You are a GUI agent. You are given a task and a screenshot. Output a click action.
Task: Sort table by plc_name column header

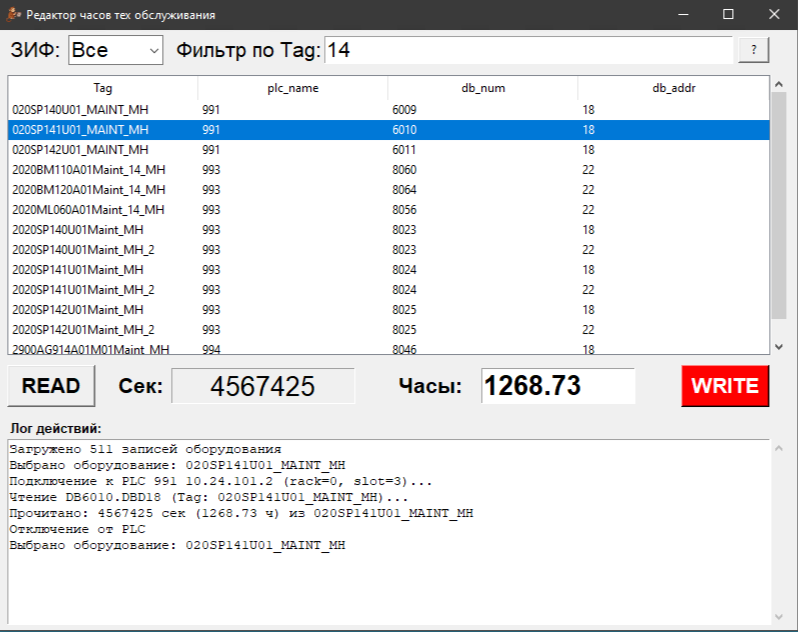292,88
